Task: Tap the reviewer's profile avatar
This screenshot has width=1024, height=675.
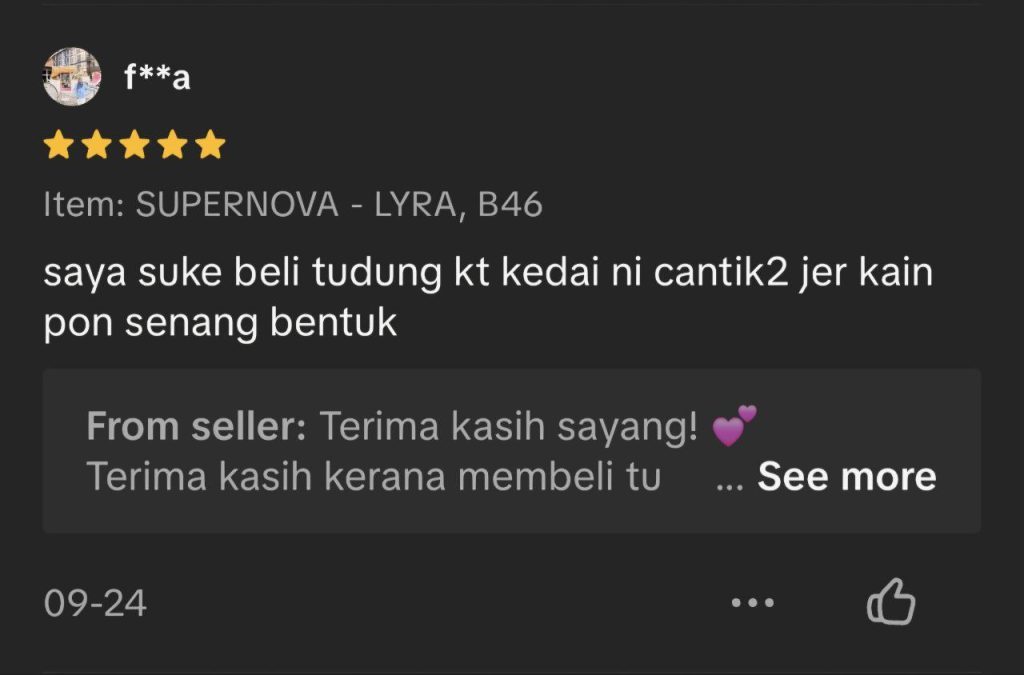Action: 72,76
